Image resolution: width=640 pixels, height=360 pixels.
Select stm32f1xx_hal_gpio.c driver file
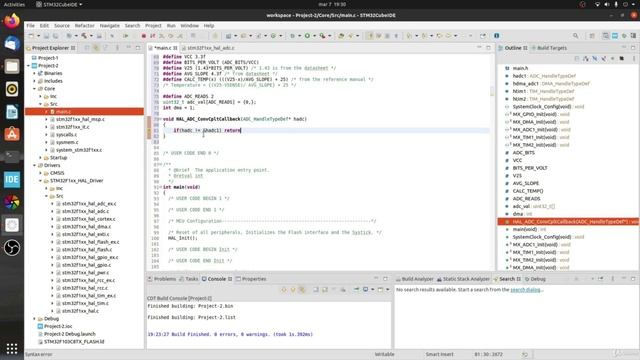point(87,265)
